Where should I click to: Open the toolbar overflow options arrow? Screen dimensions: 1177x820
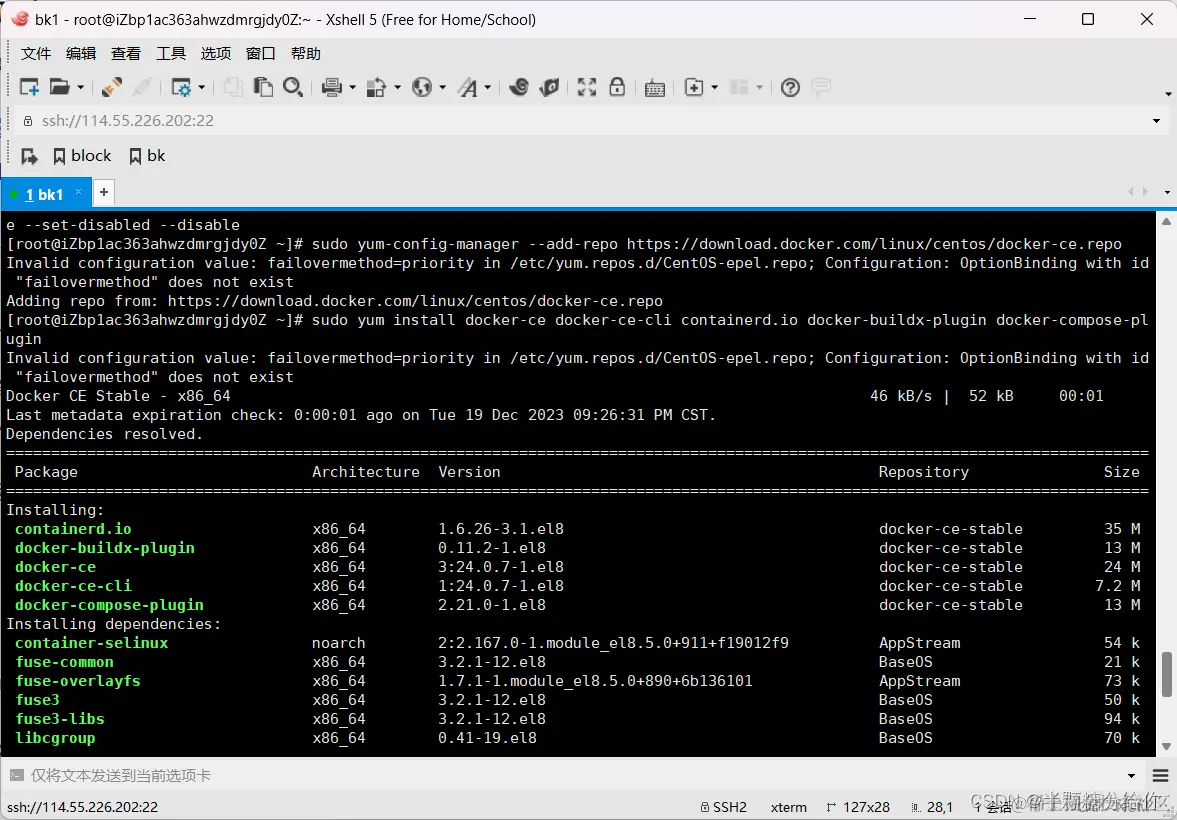pos(1168,94)
